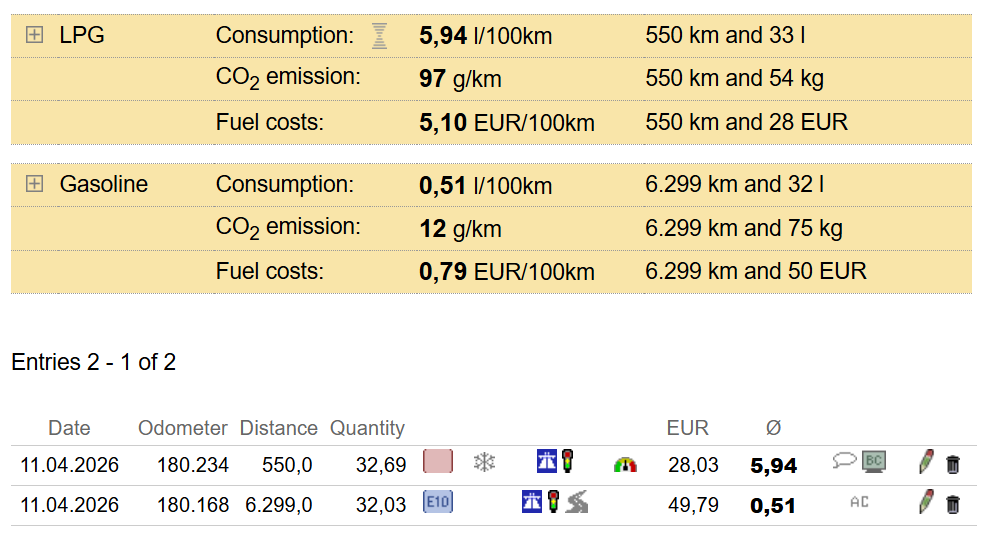This screenshot has height=533, width=986.
Task: Click the 5,94 average consumption value
Action: (x=773, y=465)
